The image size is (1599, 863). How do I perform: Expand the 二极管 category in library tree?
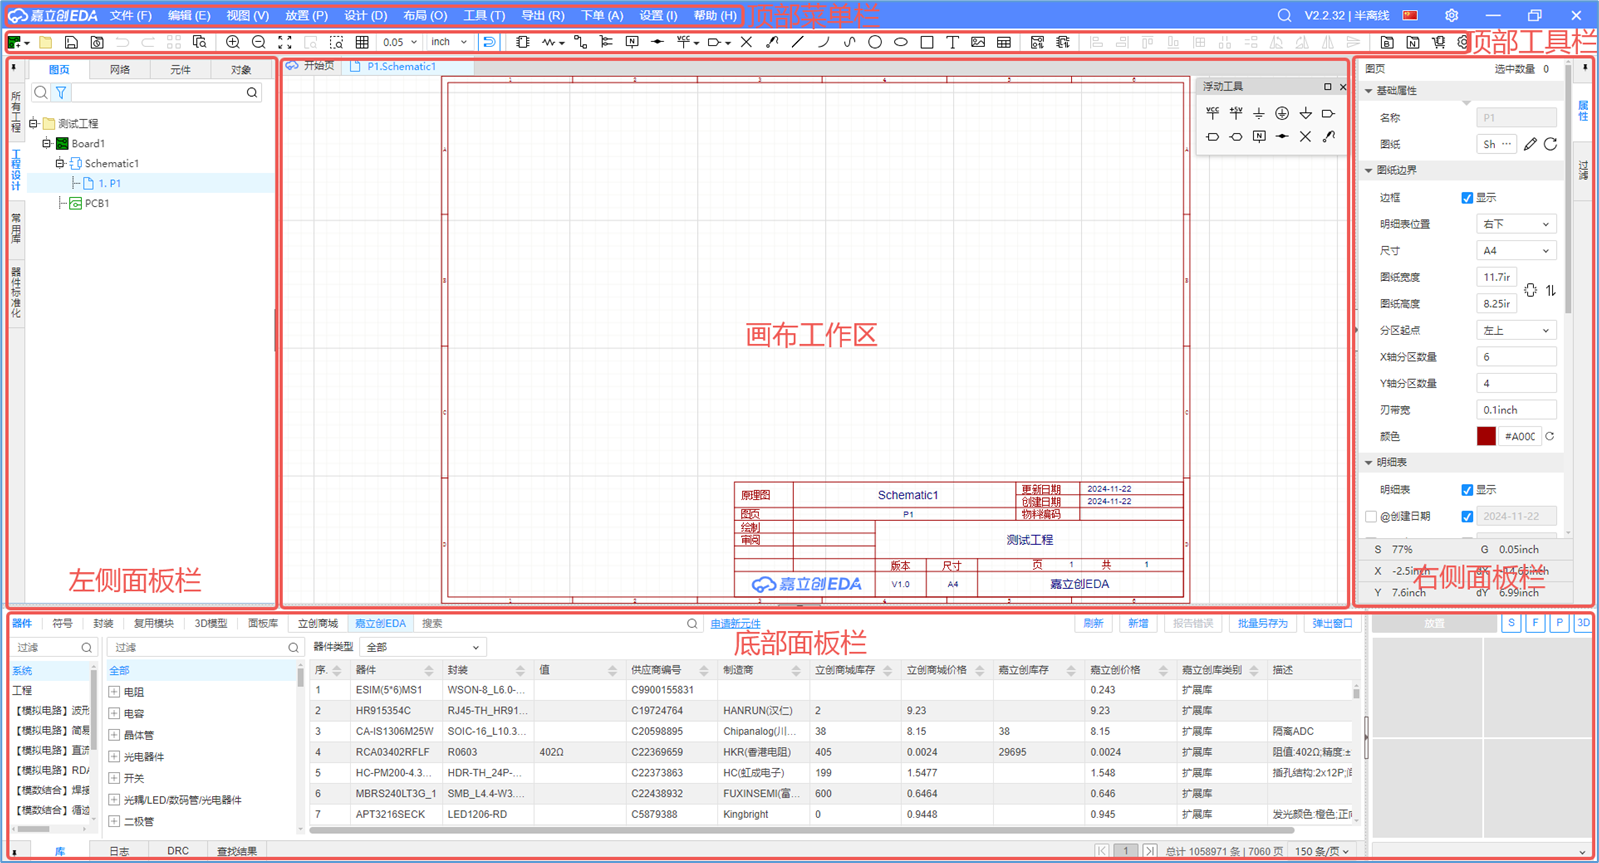pos(114,822)
